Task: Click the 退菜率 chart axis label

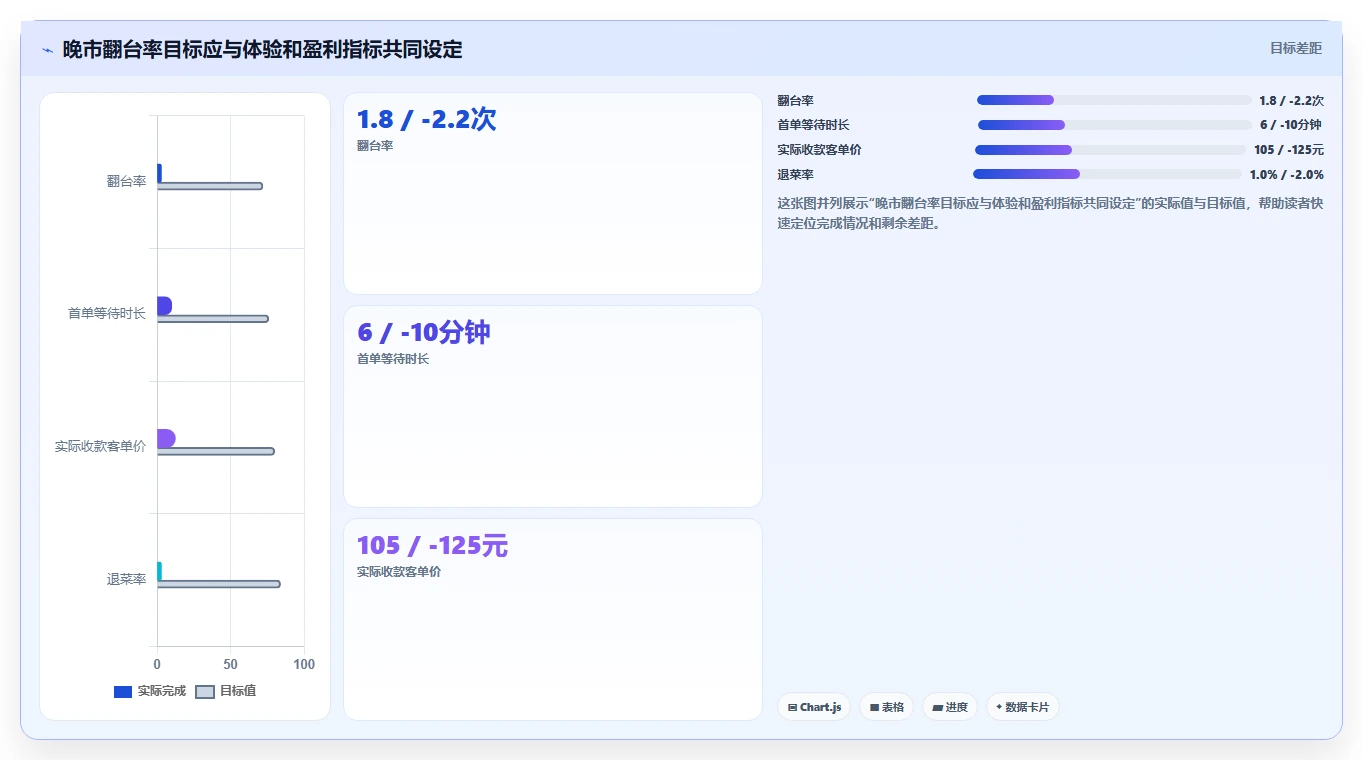Action: coord(126,579)
